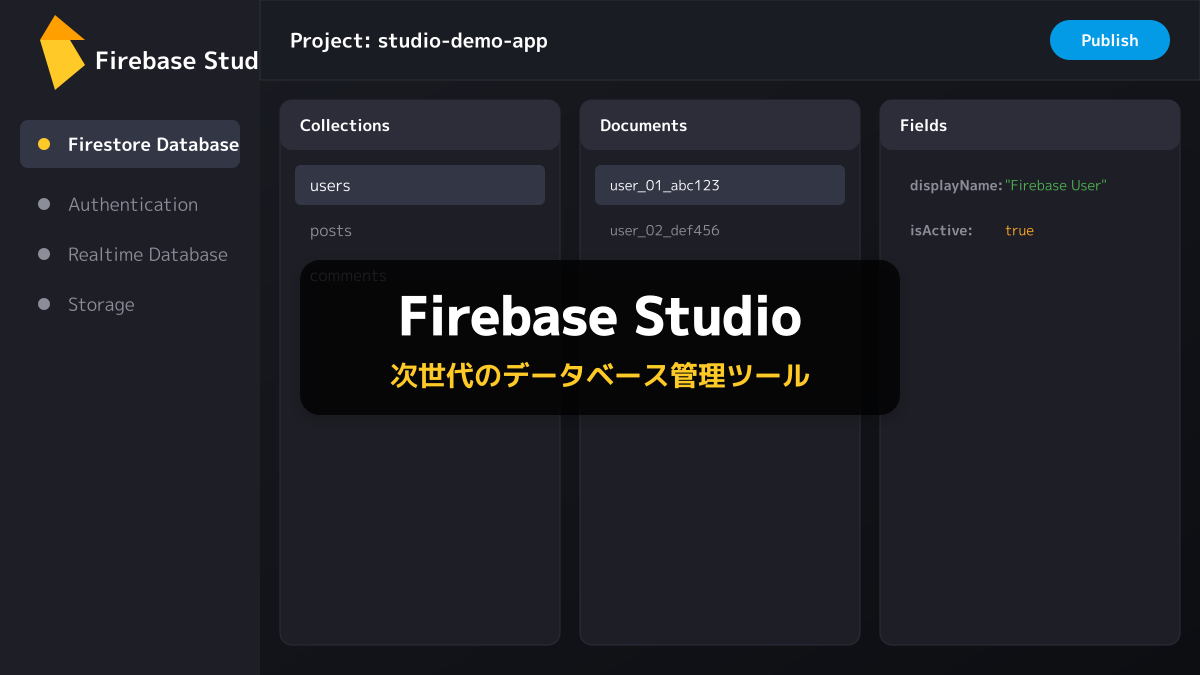Click the gray bullet beside Authentication

(44, 204)
